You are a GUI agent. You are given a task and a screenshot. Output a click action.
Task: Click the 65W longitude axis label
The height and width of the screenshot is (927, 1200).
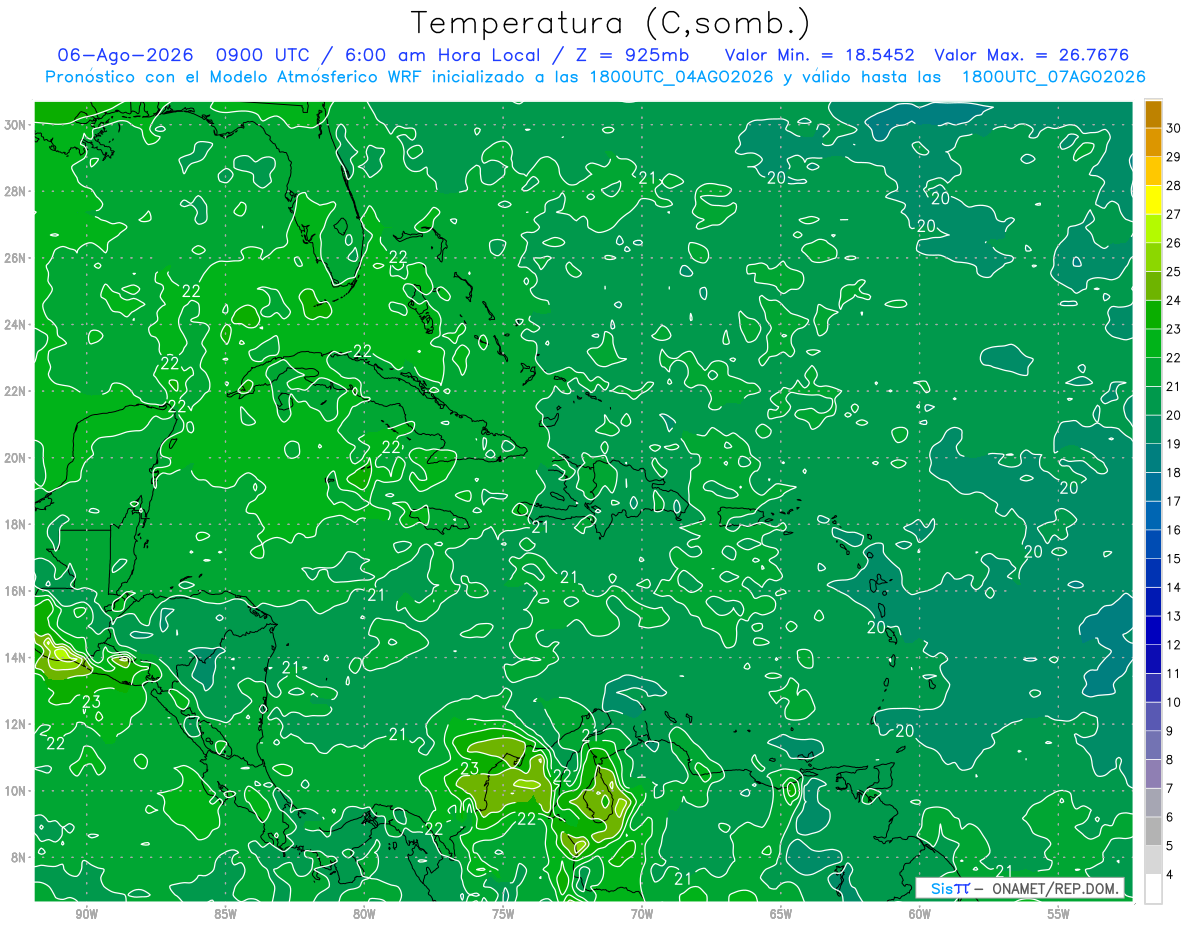(781, 914)
